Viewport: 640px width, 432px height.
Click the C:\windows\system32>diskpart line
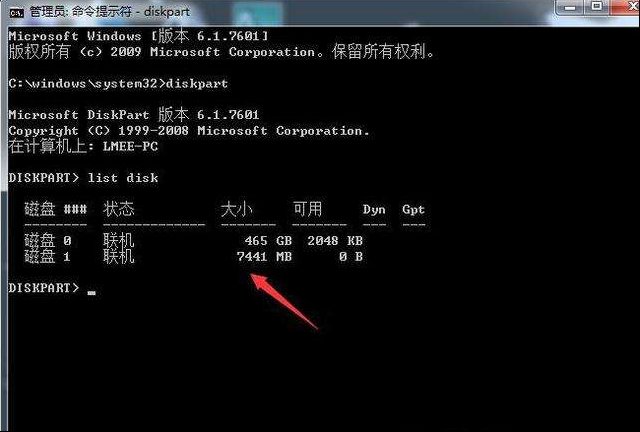pos(118,84)
